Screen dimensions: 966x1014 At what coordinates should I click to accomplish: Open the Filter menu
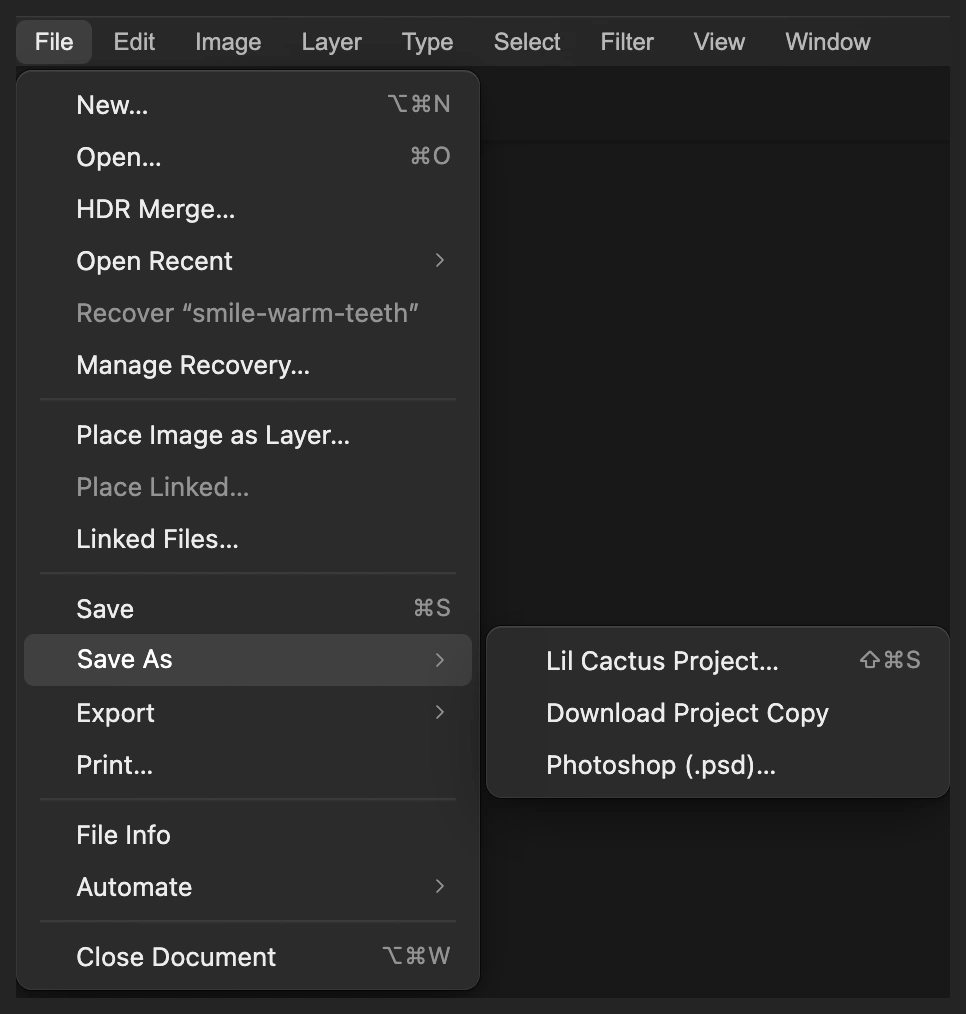point(627,42)
